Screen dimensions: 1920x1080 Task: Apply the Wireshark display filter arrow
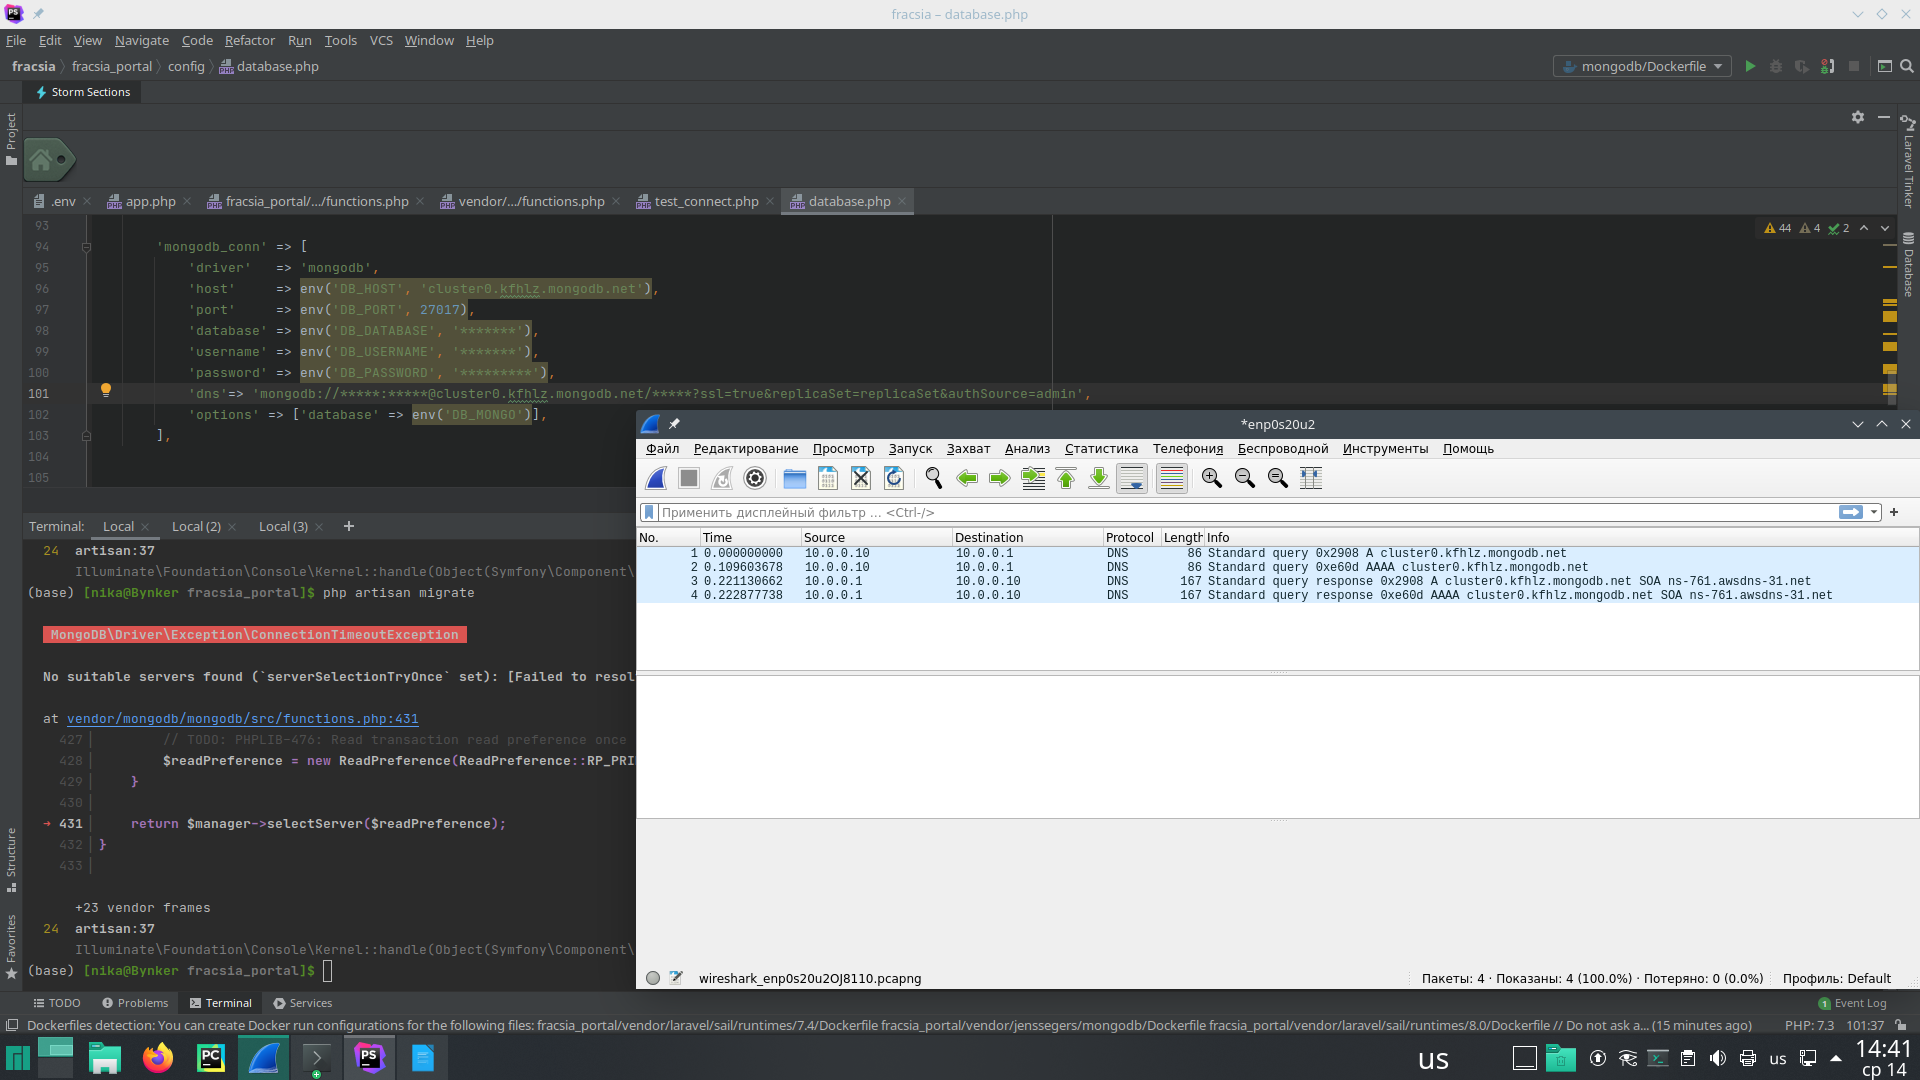point(1851,513)
